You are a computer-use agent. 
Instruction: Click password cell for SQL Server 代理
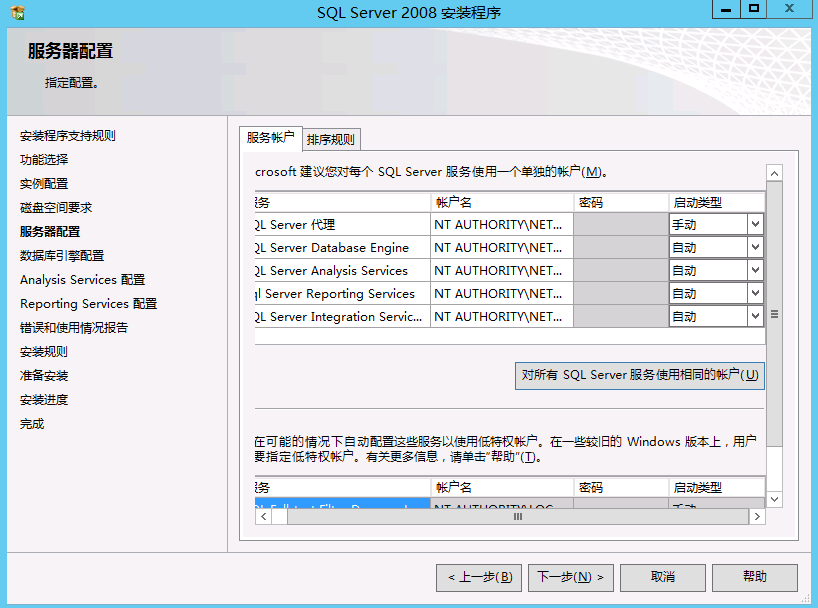coord(621,224)
